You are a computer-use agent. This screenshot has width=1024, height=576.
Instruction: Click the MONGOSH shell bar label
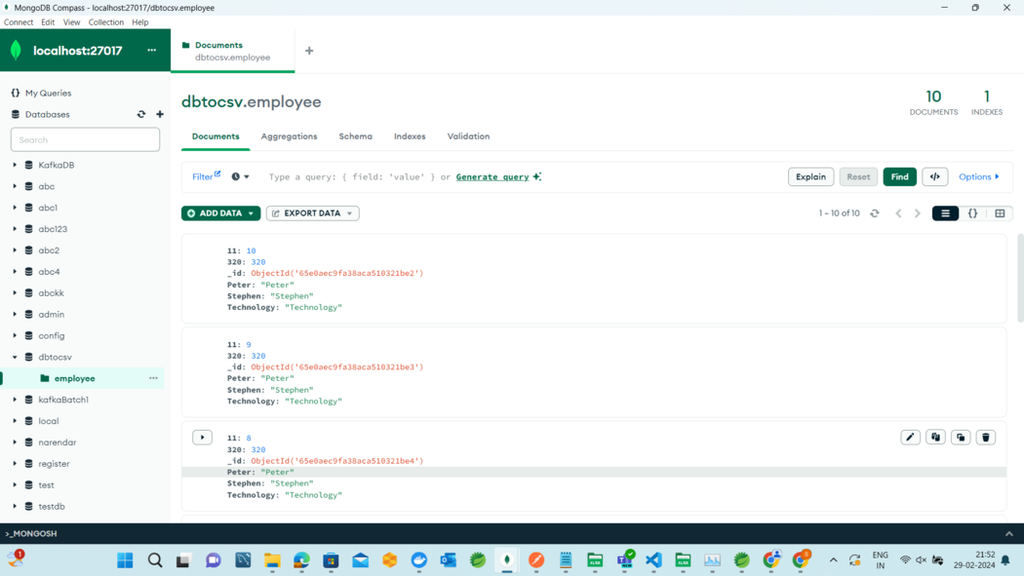[31, 534]
